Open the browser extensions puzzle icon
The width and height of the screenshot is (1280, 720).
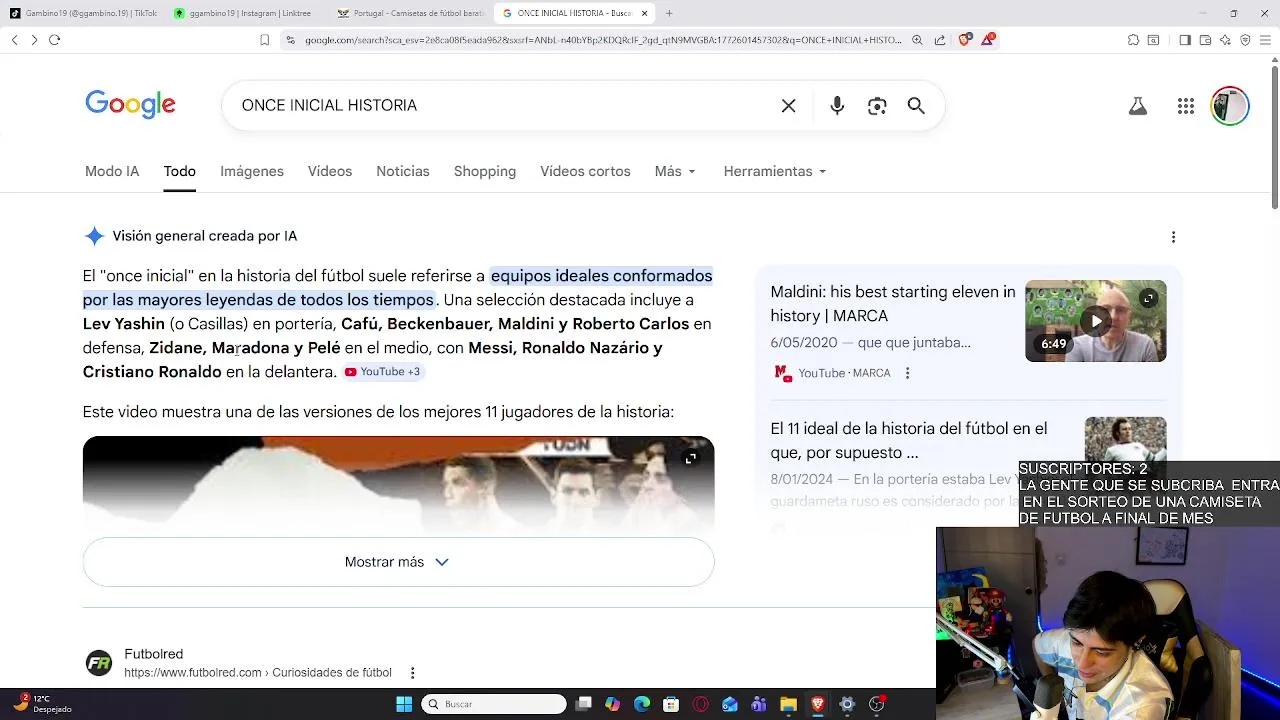click(x=1133, y=40)
